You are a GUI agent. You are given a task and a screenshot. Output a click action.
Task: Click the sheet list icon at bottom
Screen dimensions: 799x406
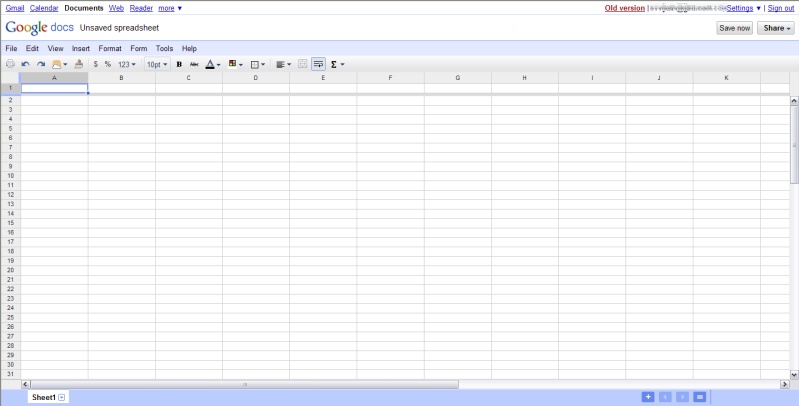click(x=700, y=397)
